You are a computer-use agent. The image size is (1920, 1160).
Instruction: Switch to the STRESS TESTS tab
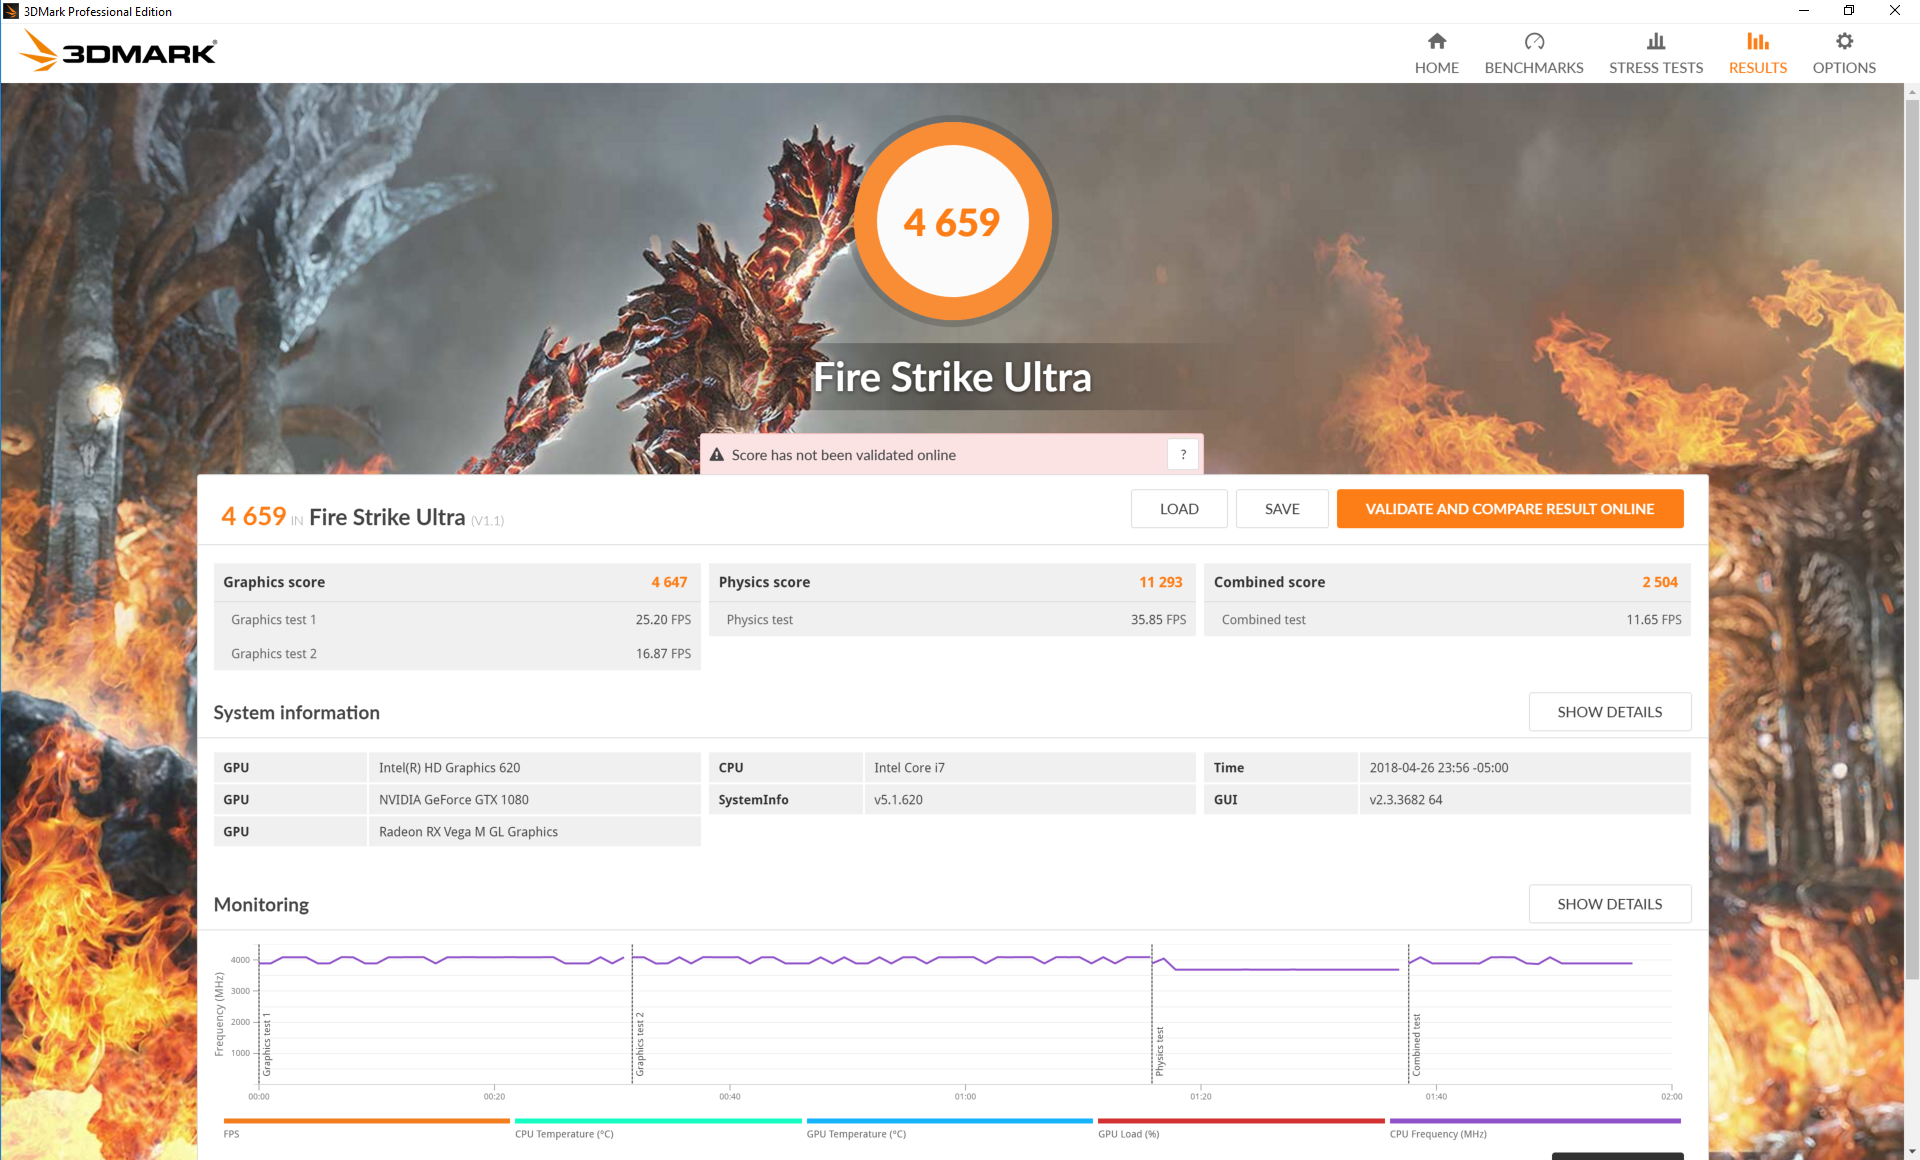[x=1655, y=68]
